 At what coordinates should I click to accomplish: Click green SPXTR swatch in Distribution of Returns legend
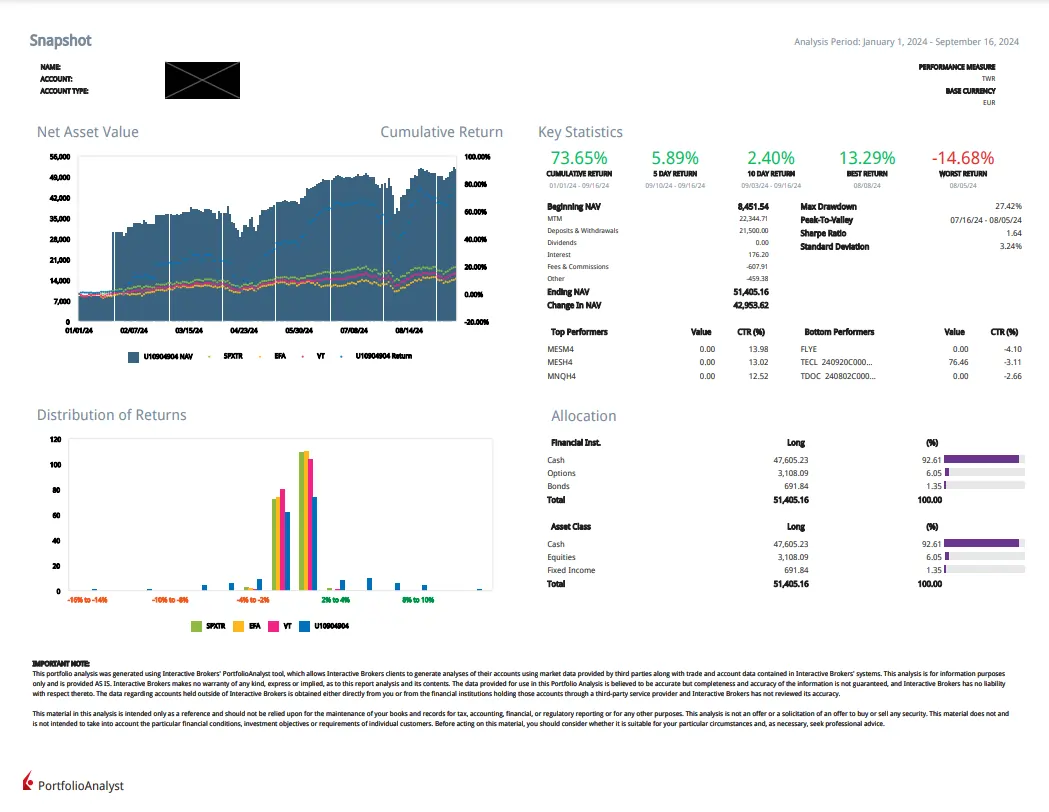197,626
